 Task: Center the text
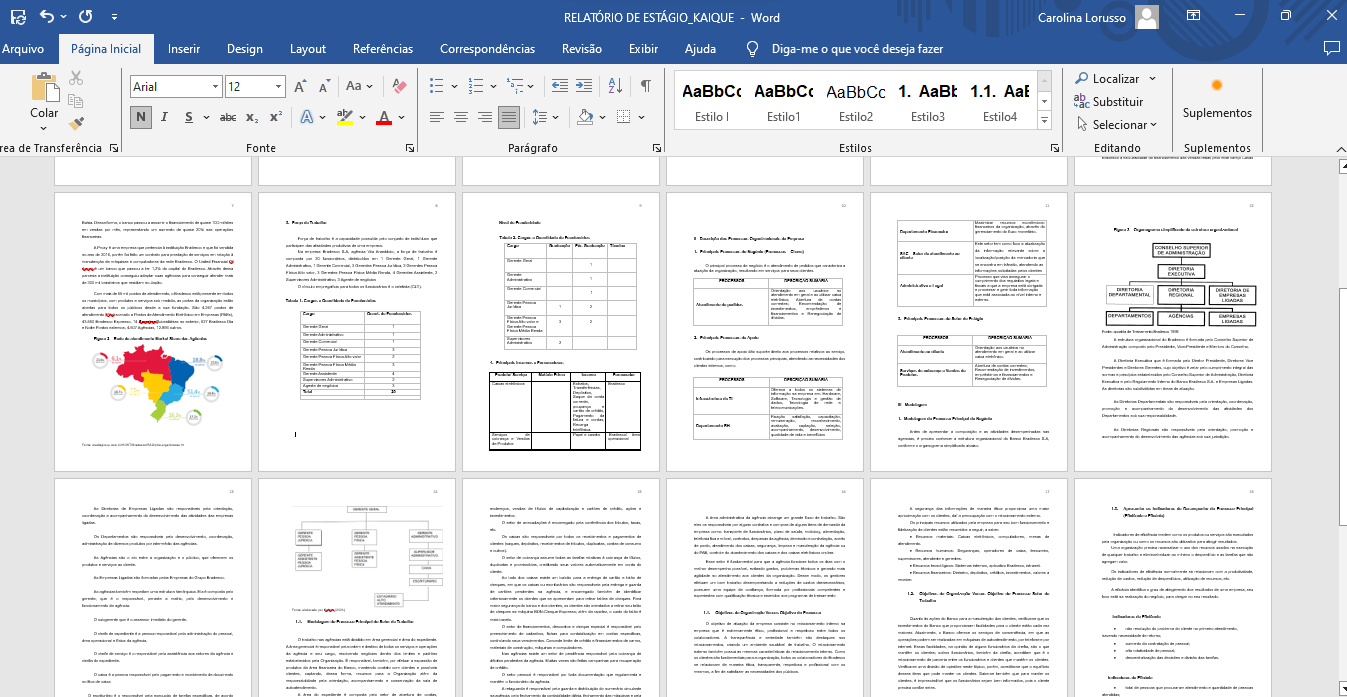(462, 117)
